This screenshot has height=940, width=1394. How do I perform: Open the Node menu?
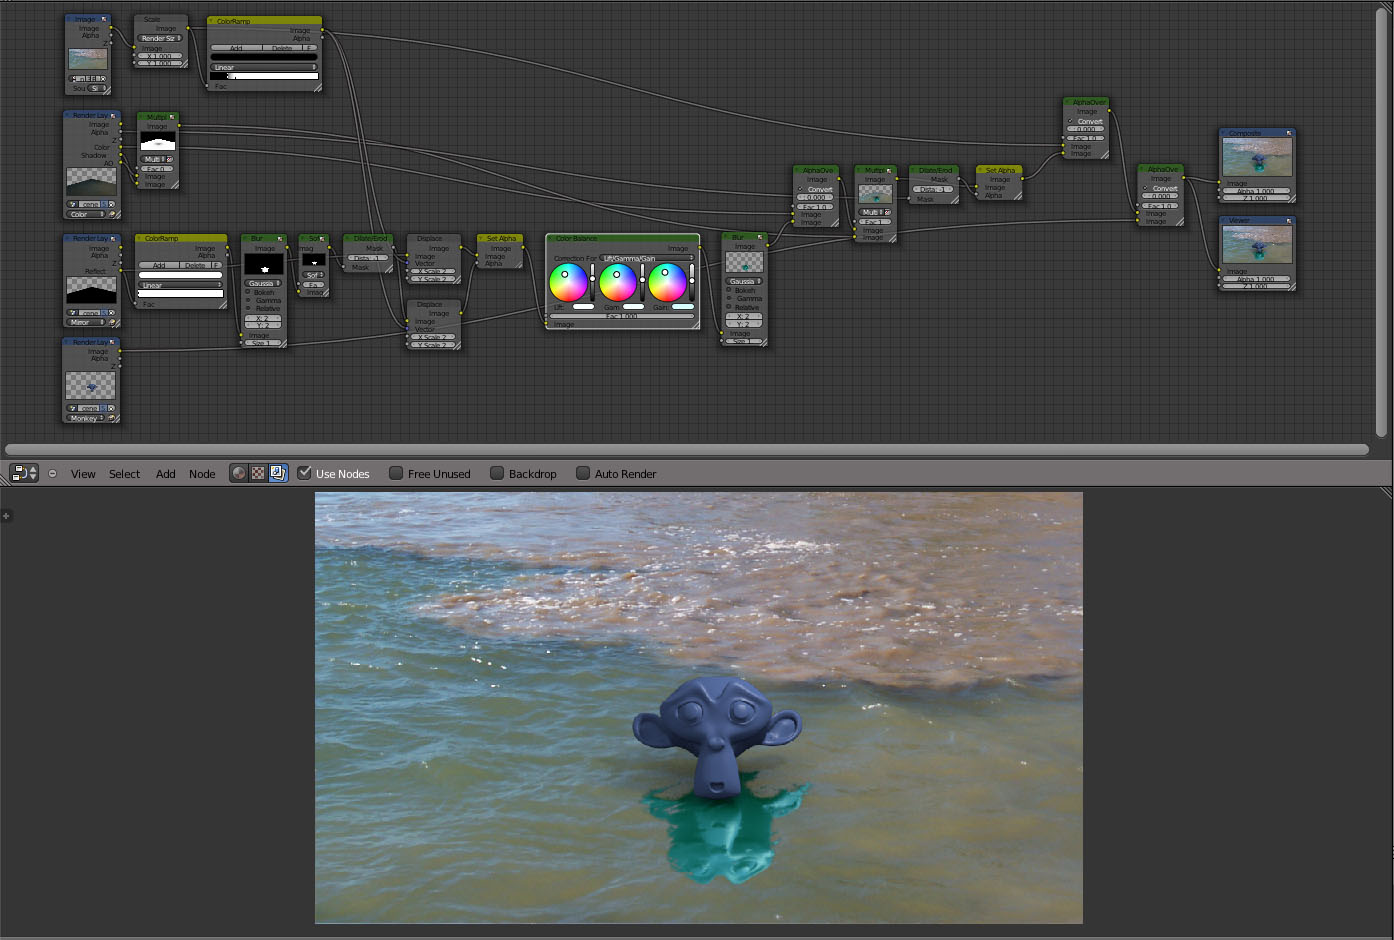(x=202, y=474)
